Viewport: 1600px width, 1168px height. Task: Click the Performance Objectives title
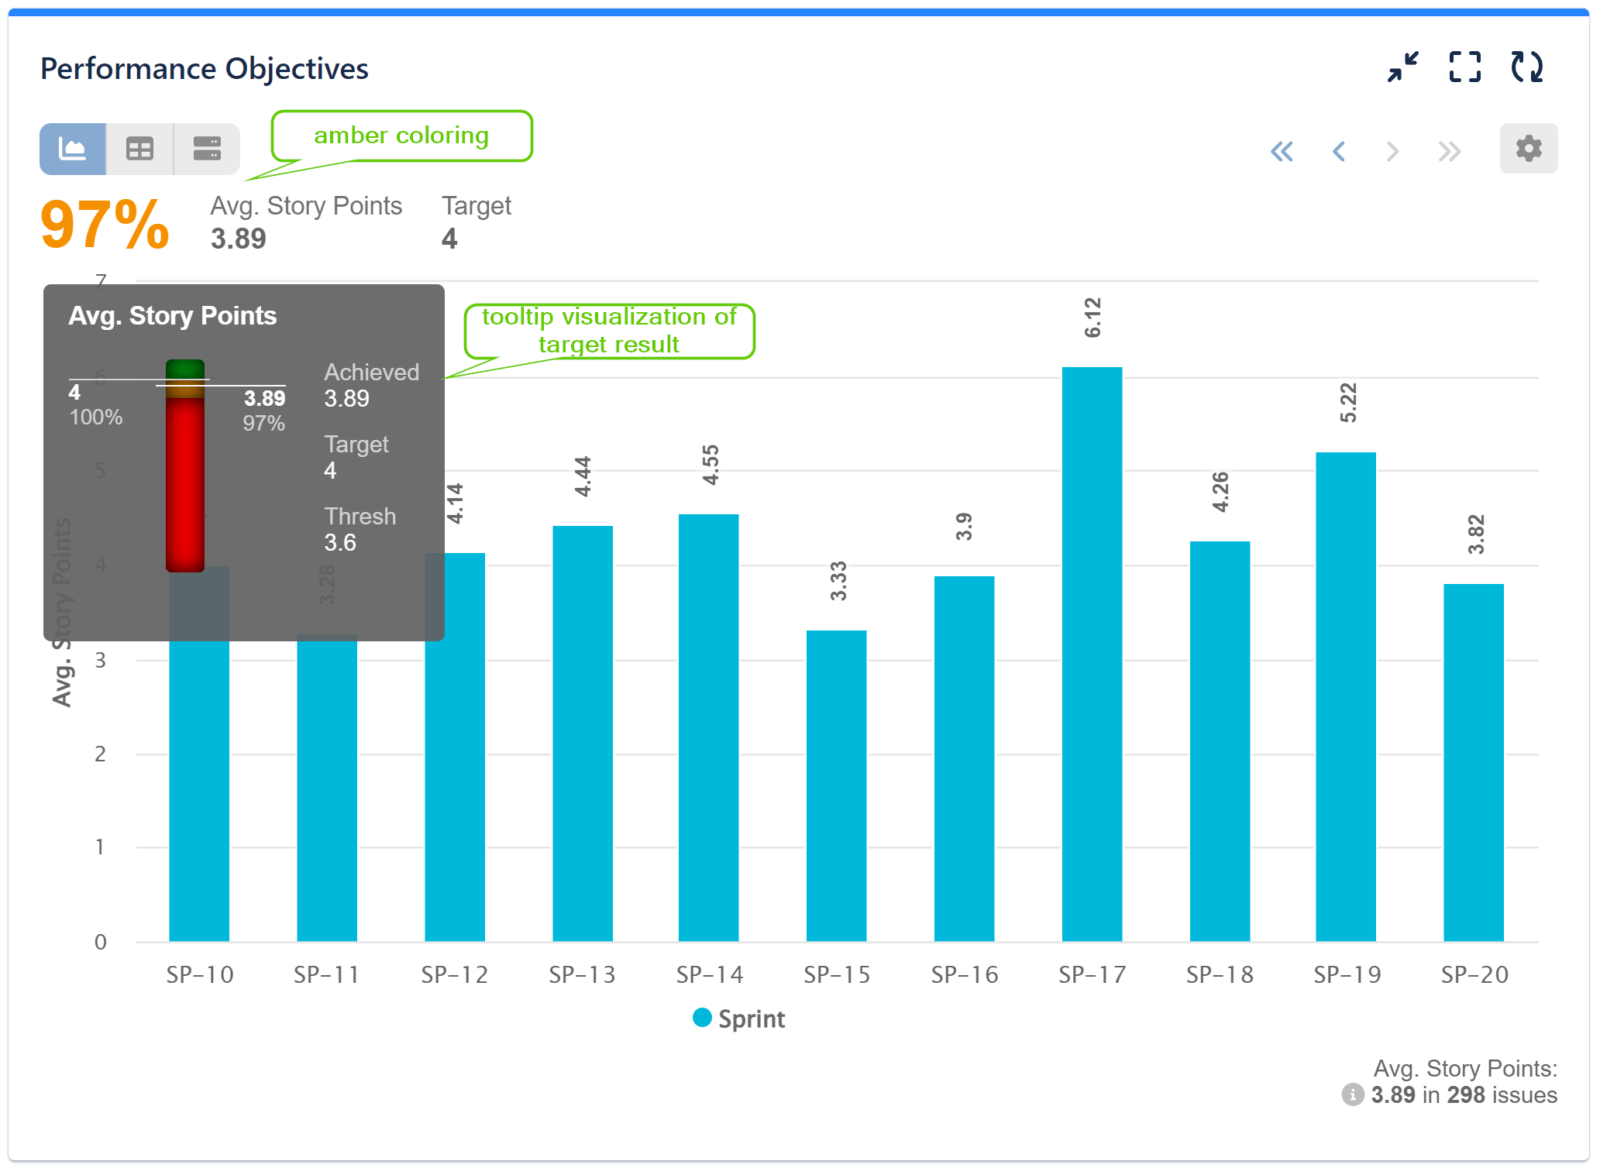pyautogui.click(x=204, y=68)
